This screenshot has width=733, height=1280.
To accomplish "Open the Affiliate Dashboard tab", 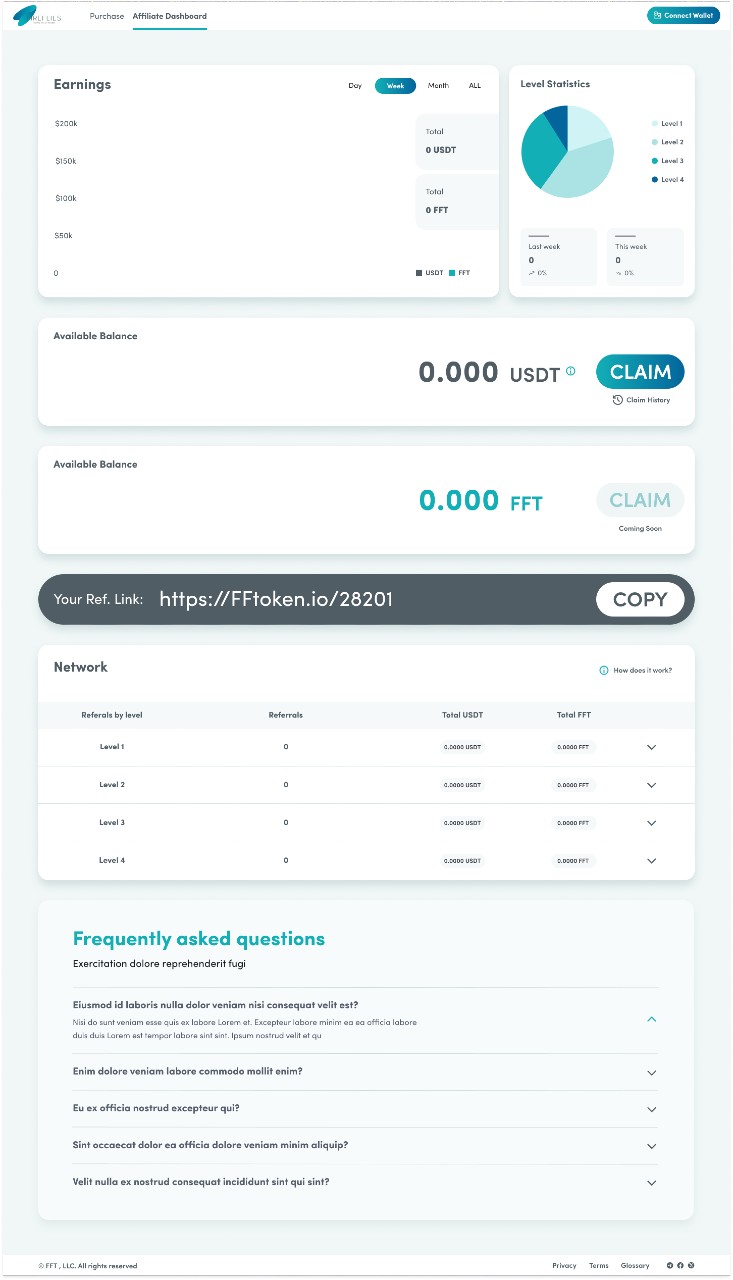I will pyautogui.click(x=170, y=16).
